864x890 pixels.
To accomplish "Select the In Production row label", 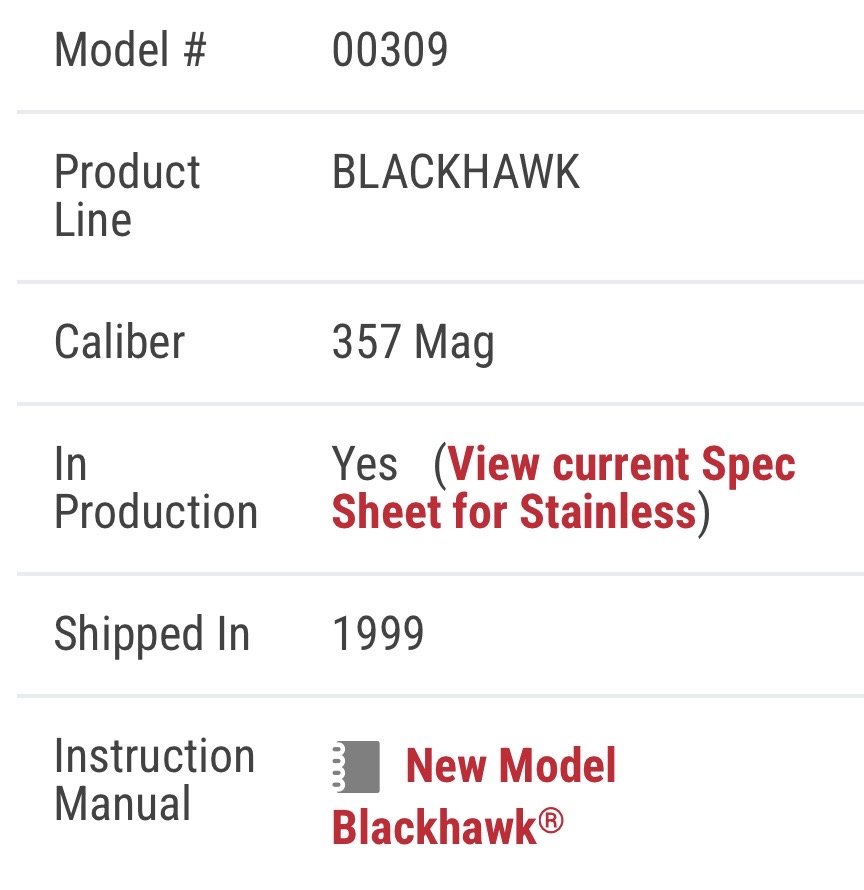I will (155, 489).
